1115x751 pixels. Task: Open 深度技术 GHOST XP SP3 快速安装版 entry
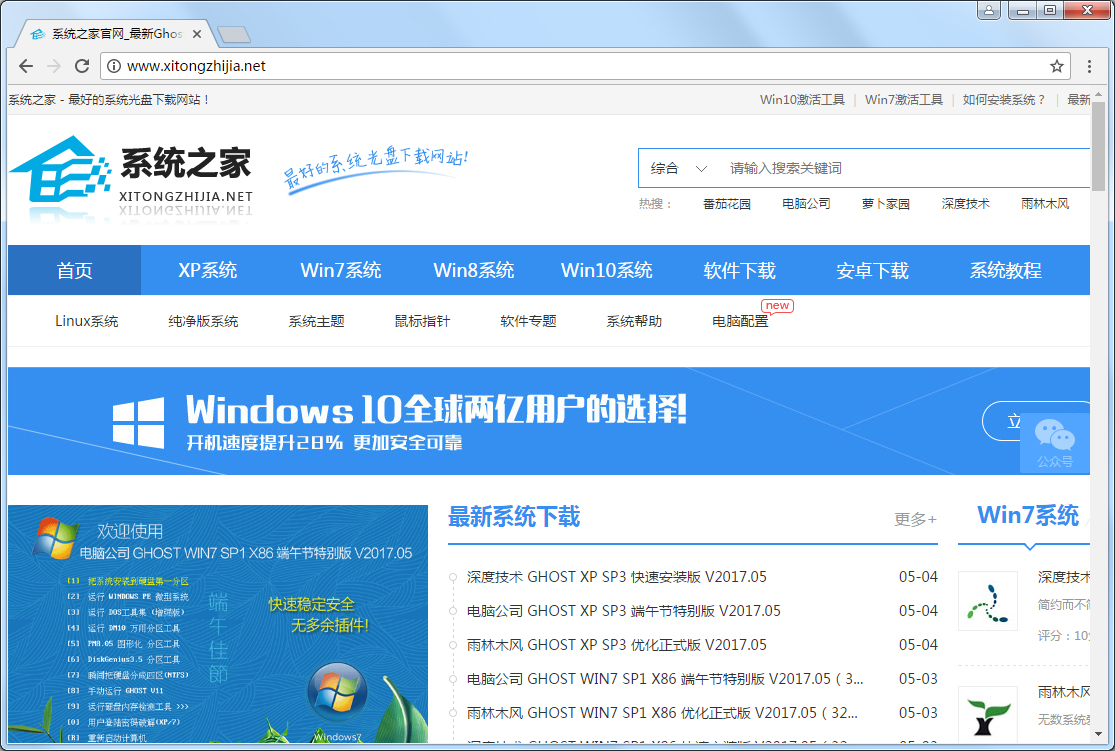tap(617, 577)
